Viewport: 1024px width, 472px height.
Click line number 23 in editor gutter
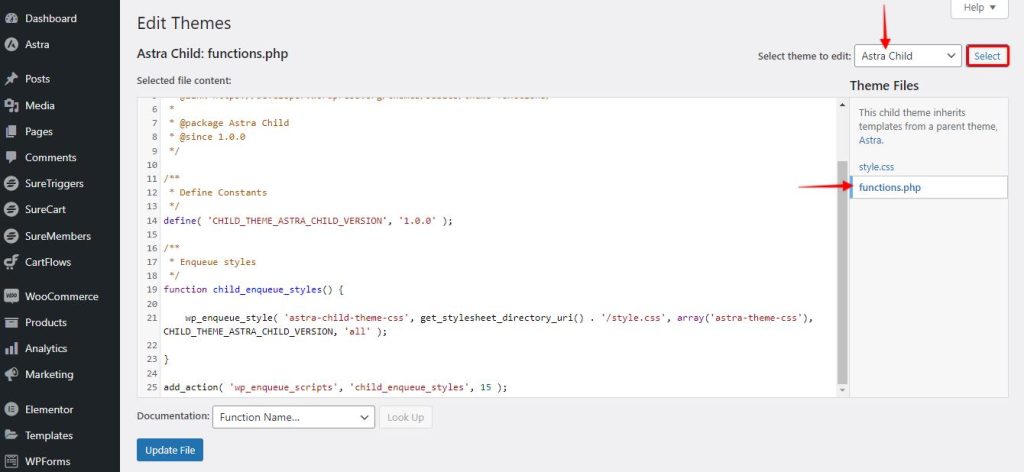point(152,359)
